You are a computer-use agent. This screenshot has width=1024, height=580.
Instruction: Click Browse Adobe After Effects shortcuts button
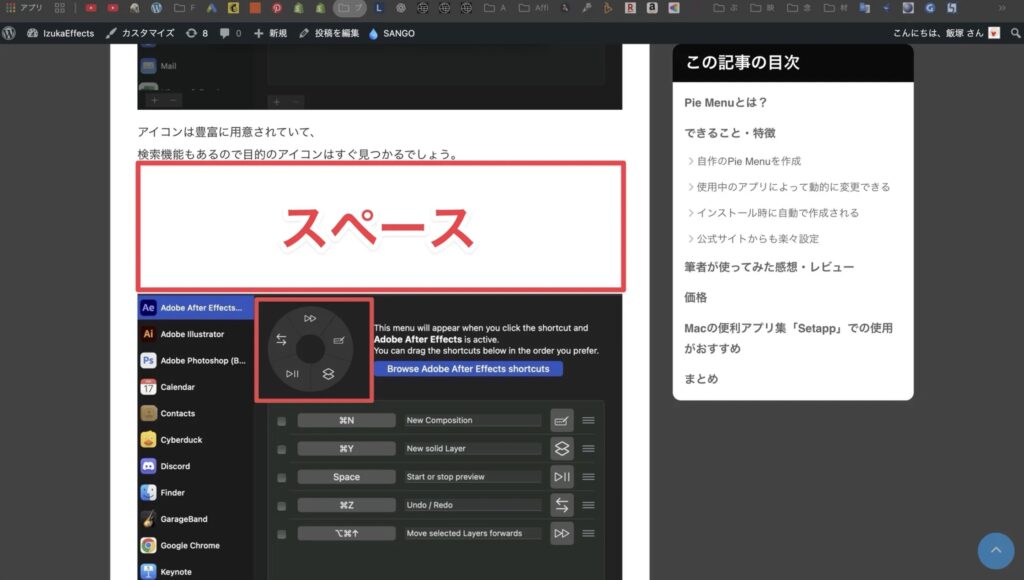click(x=468, y=368)
